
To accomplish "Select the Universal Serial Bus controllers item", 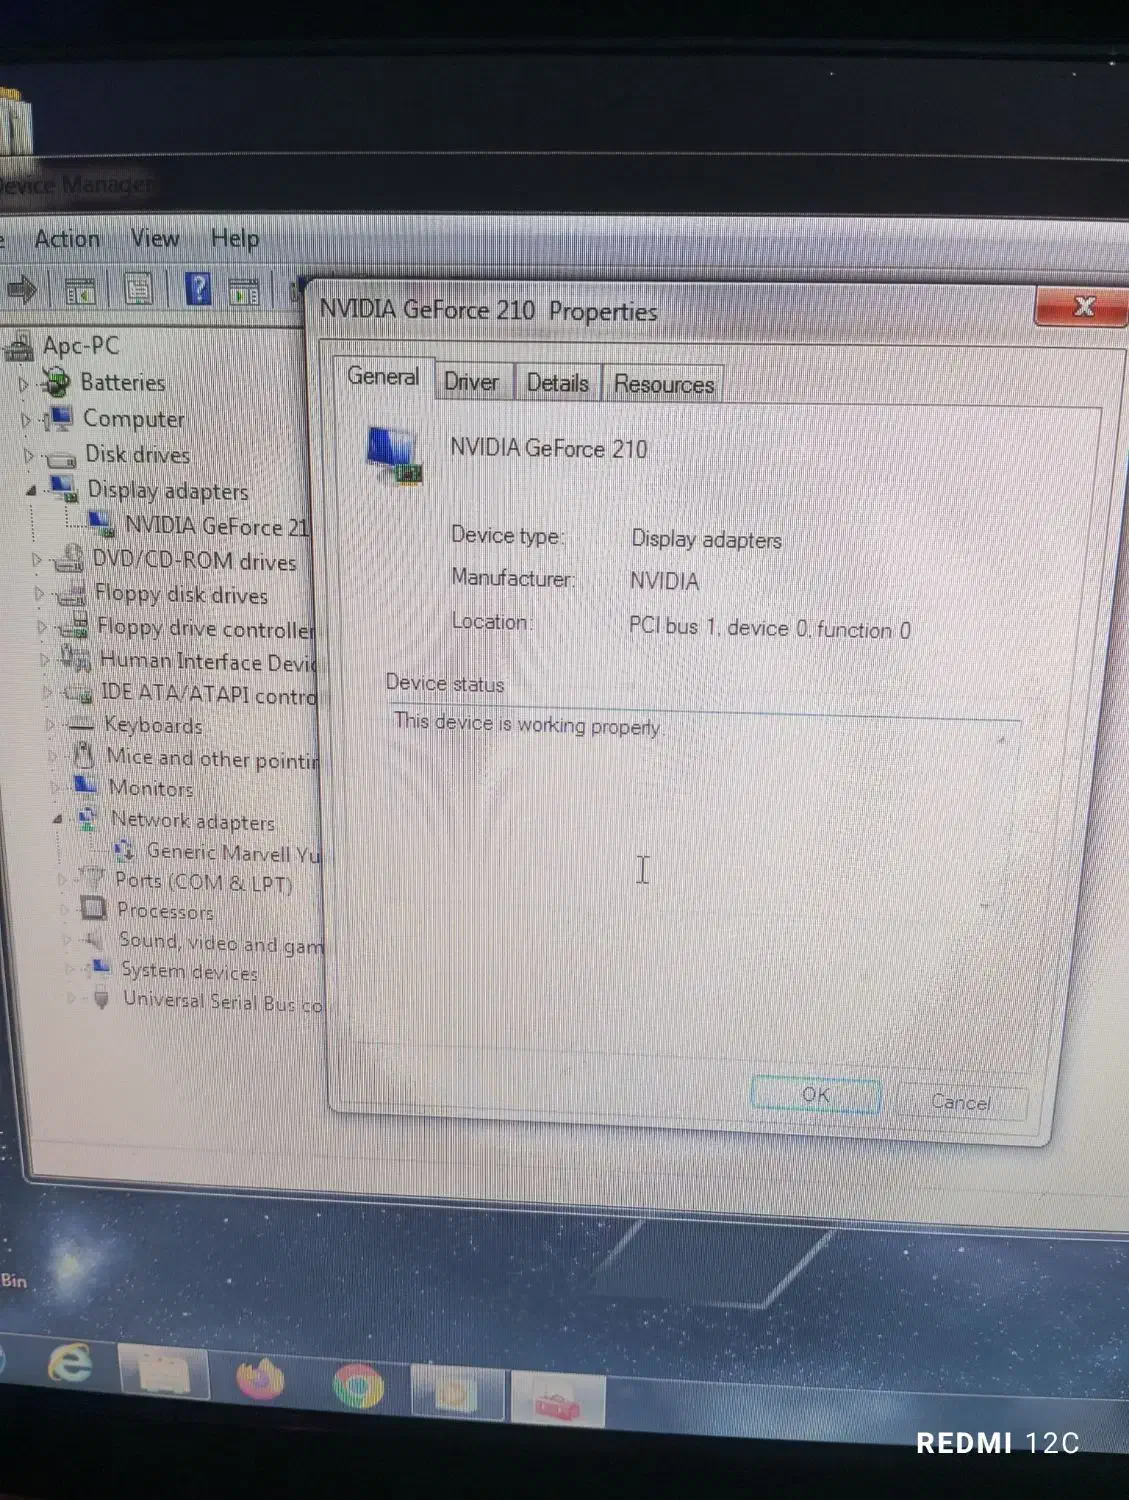I will click(x=223, y=1001).
